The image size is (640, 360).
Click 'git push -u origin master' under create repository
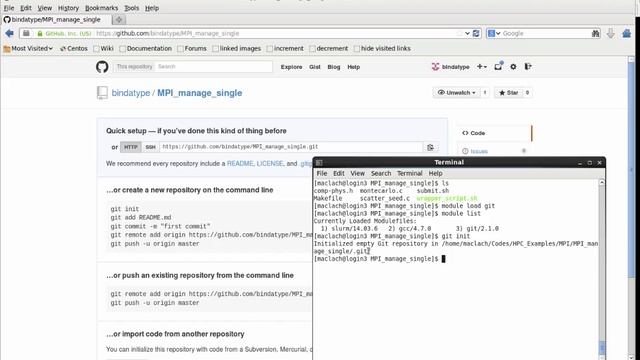click(x=155, y=244)
